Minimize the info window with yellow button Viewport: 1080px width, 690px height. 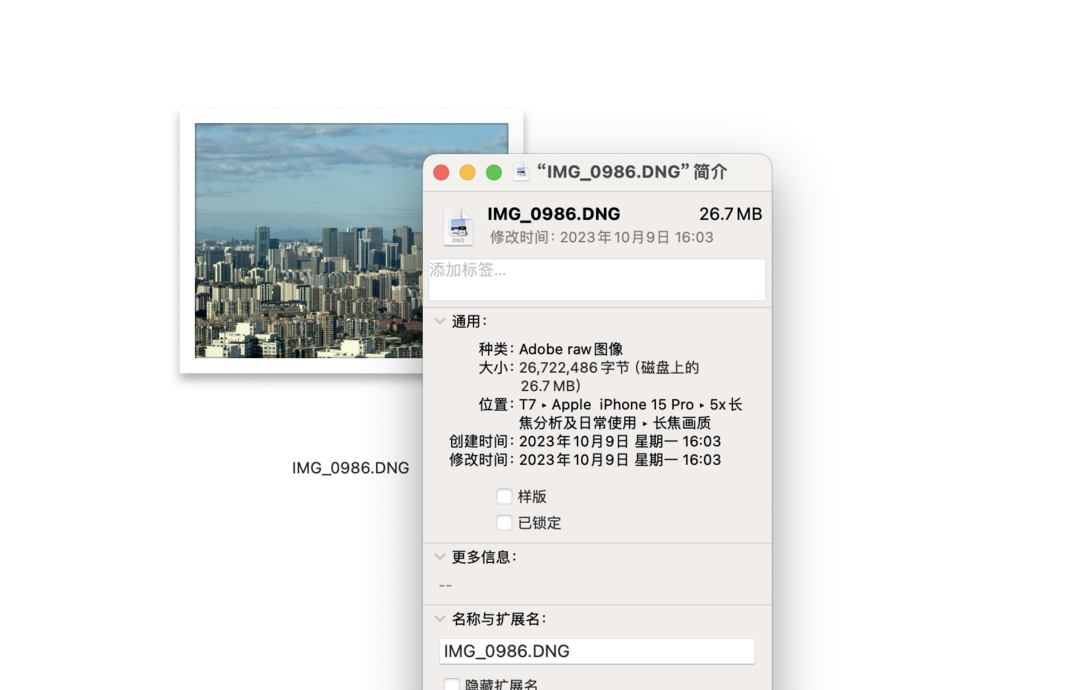pos(467,172)
